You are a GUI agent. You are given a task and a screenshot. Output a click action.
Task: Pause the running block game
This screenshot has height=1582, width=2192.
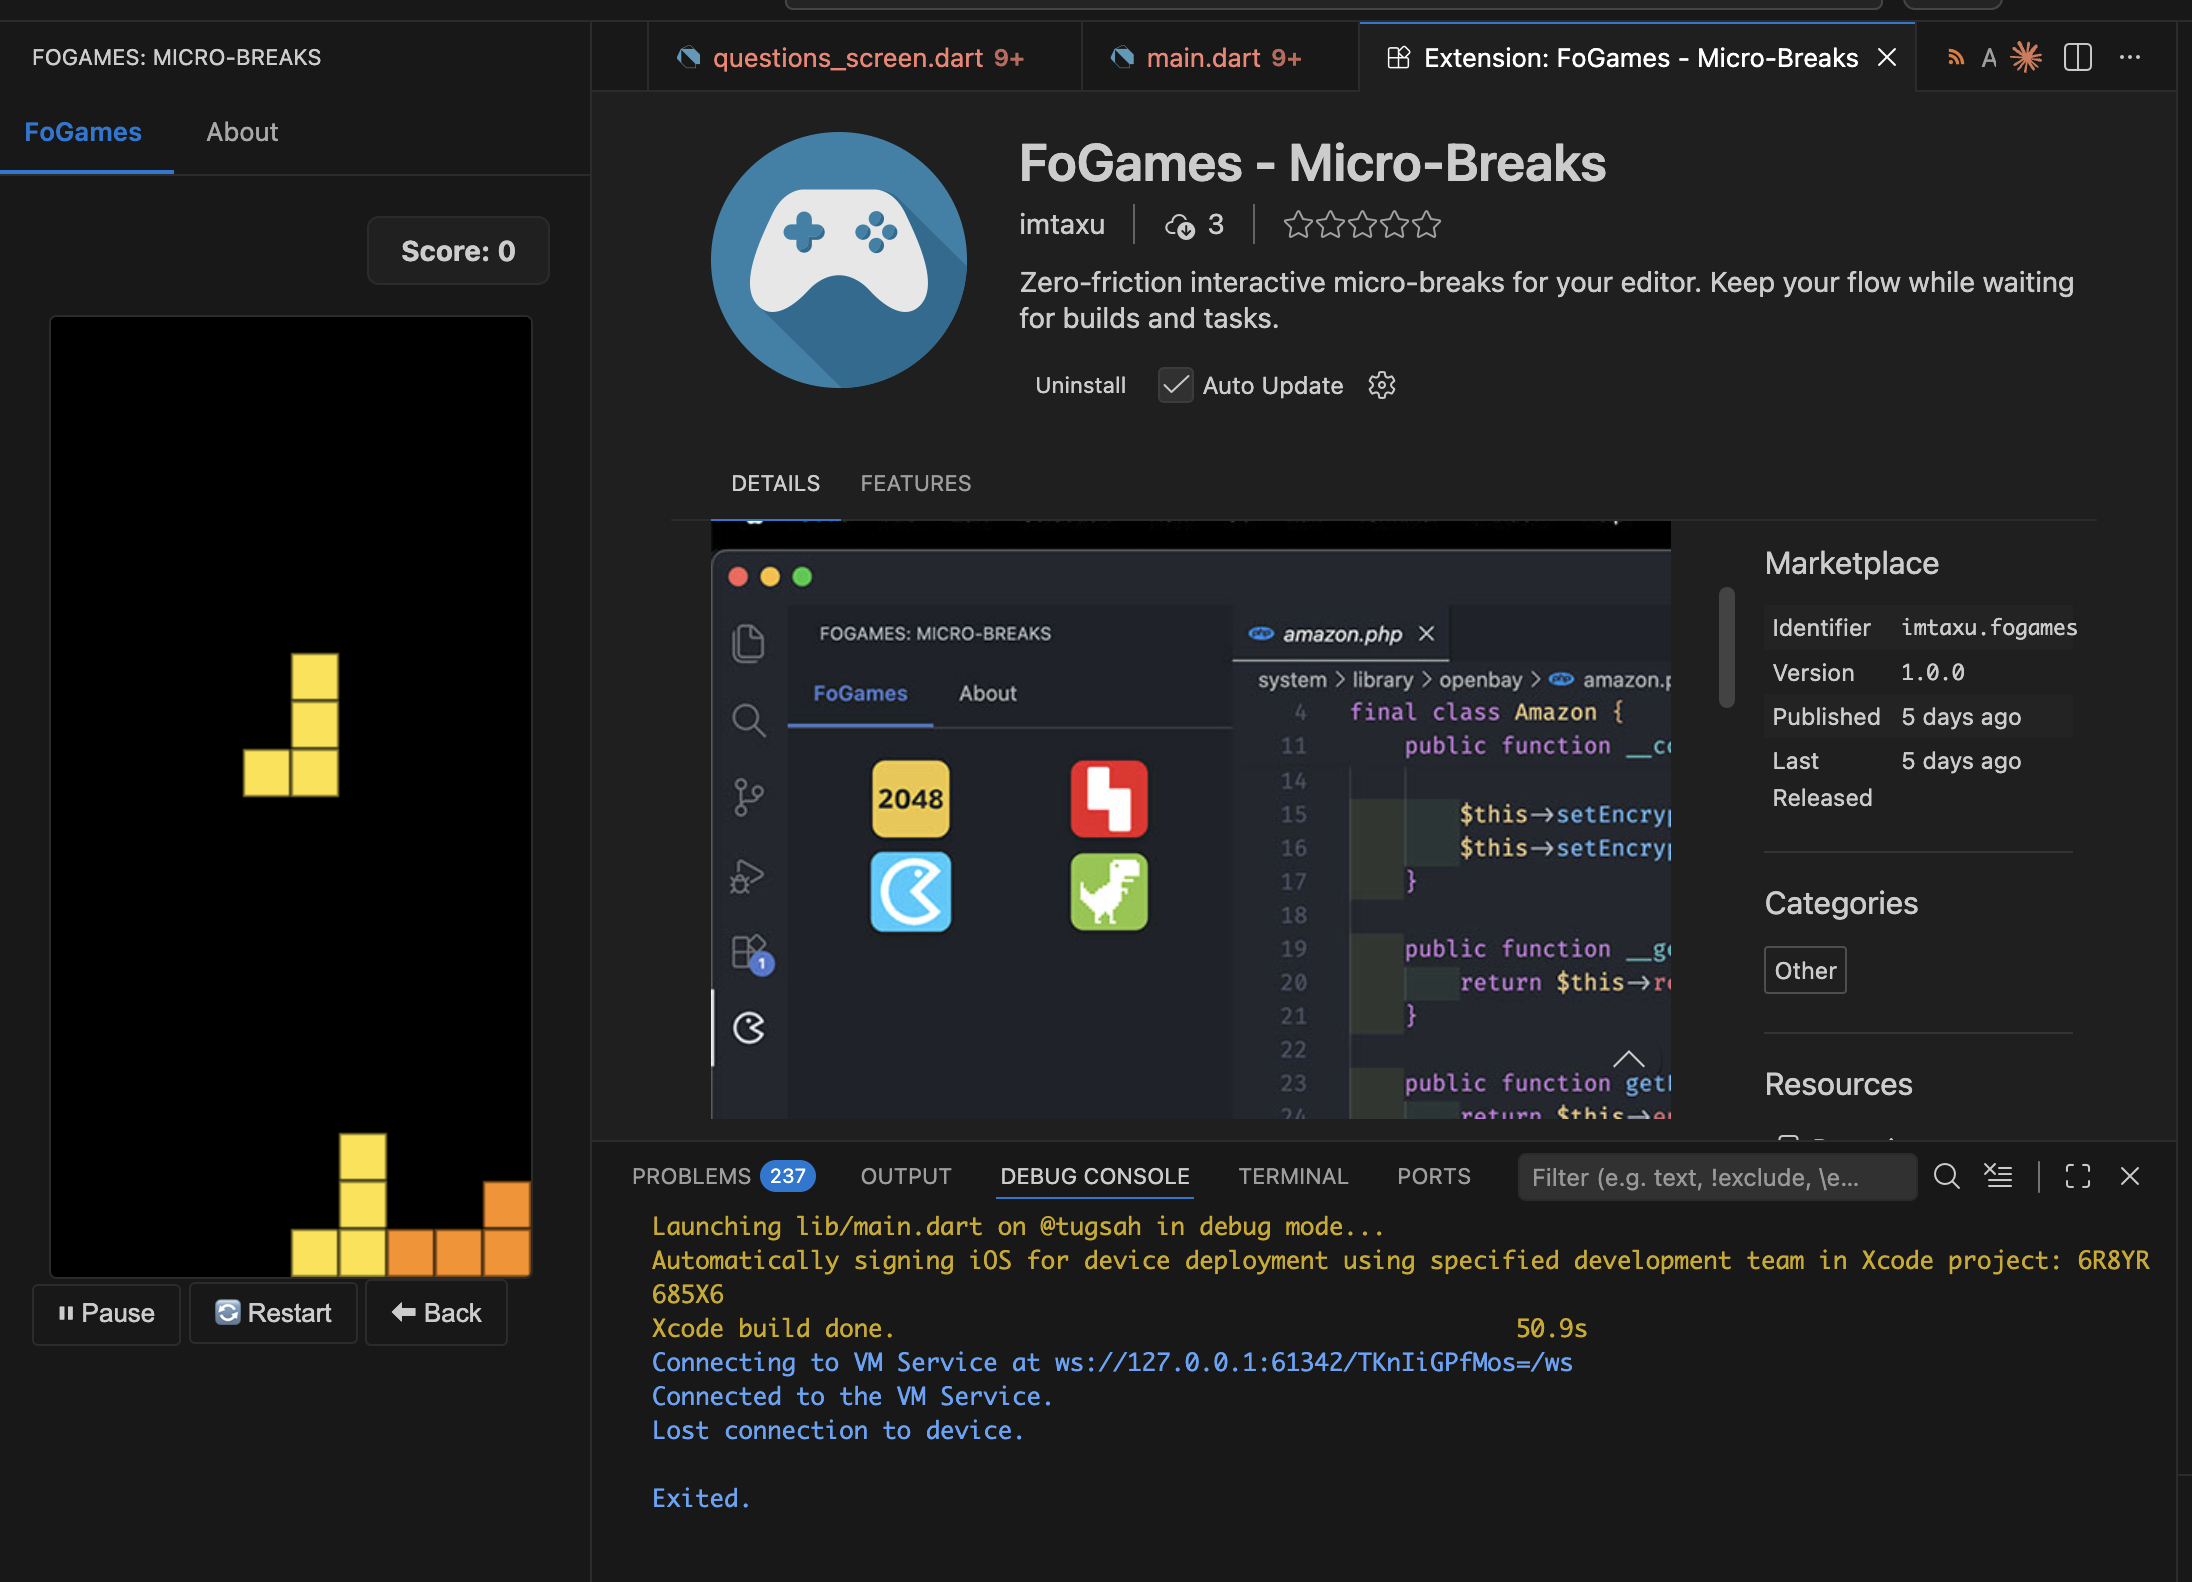click(106, 1313)
